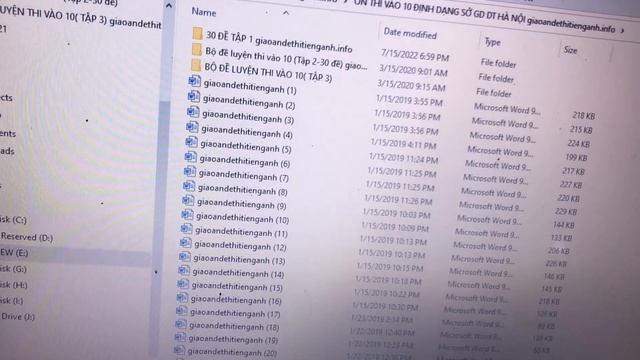The image size is (640, 360).
Task: Click Word icon of giaoandethitienganh (19)
Action: pyautogui.click(x=180, y=337)
